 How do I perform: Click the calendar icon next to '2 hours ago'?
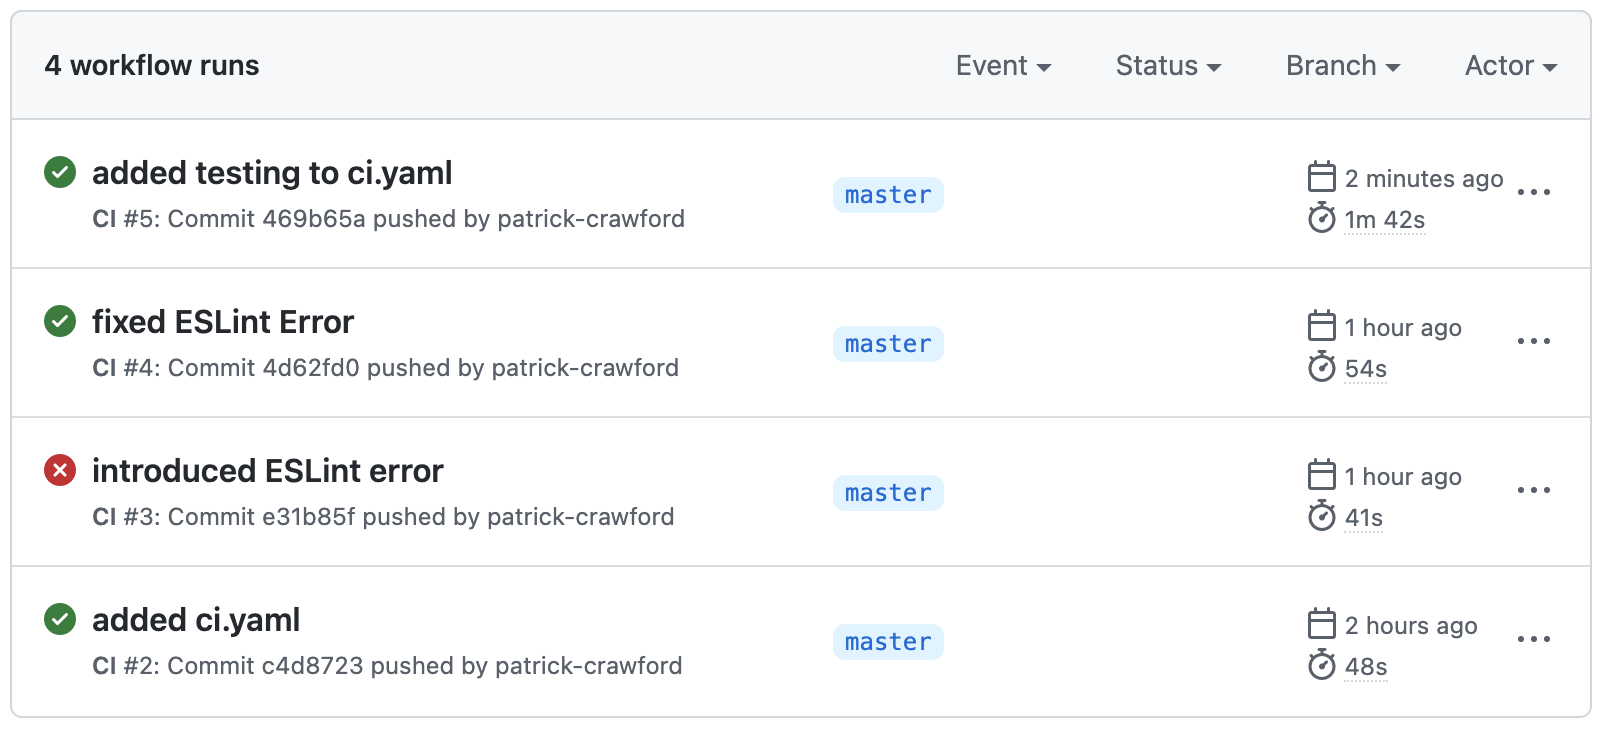pyautogui.click(x=1322, y=624)
